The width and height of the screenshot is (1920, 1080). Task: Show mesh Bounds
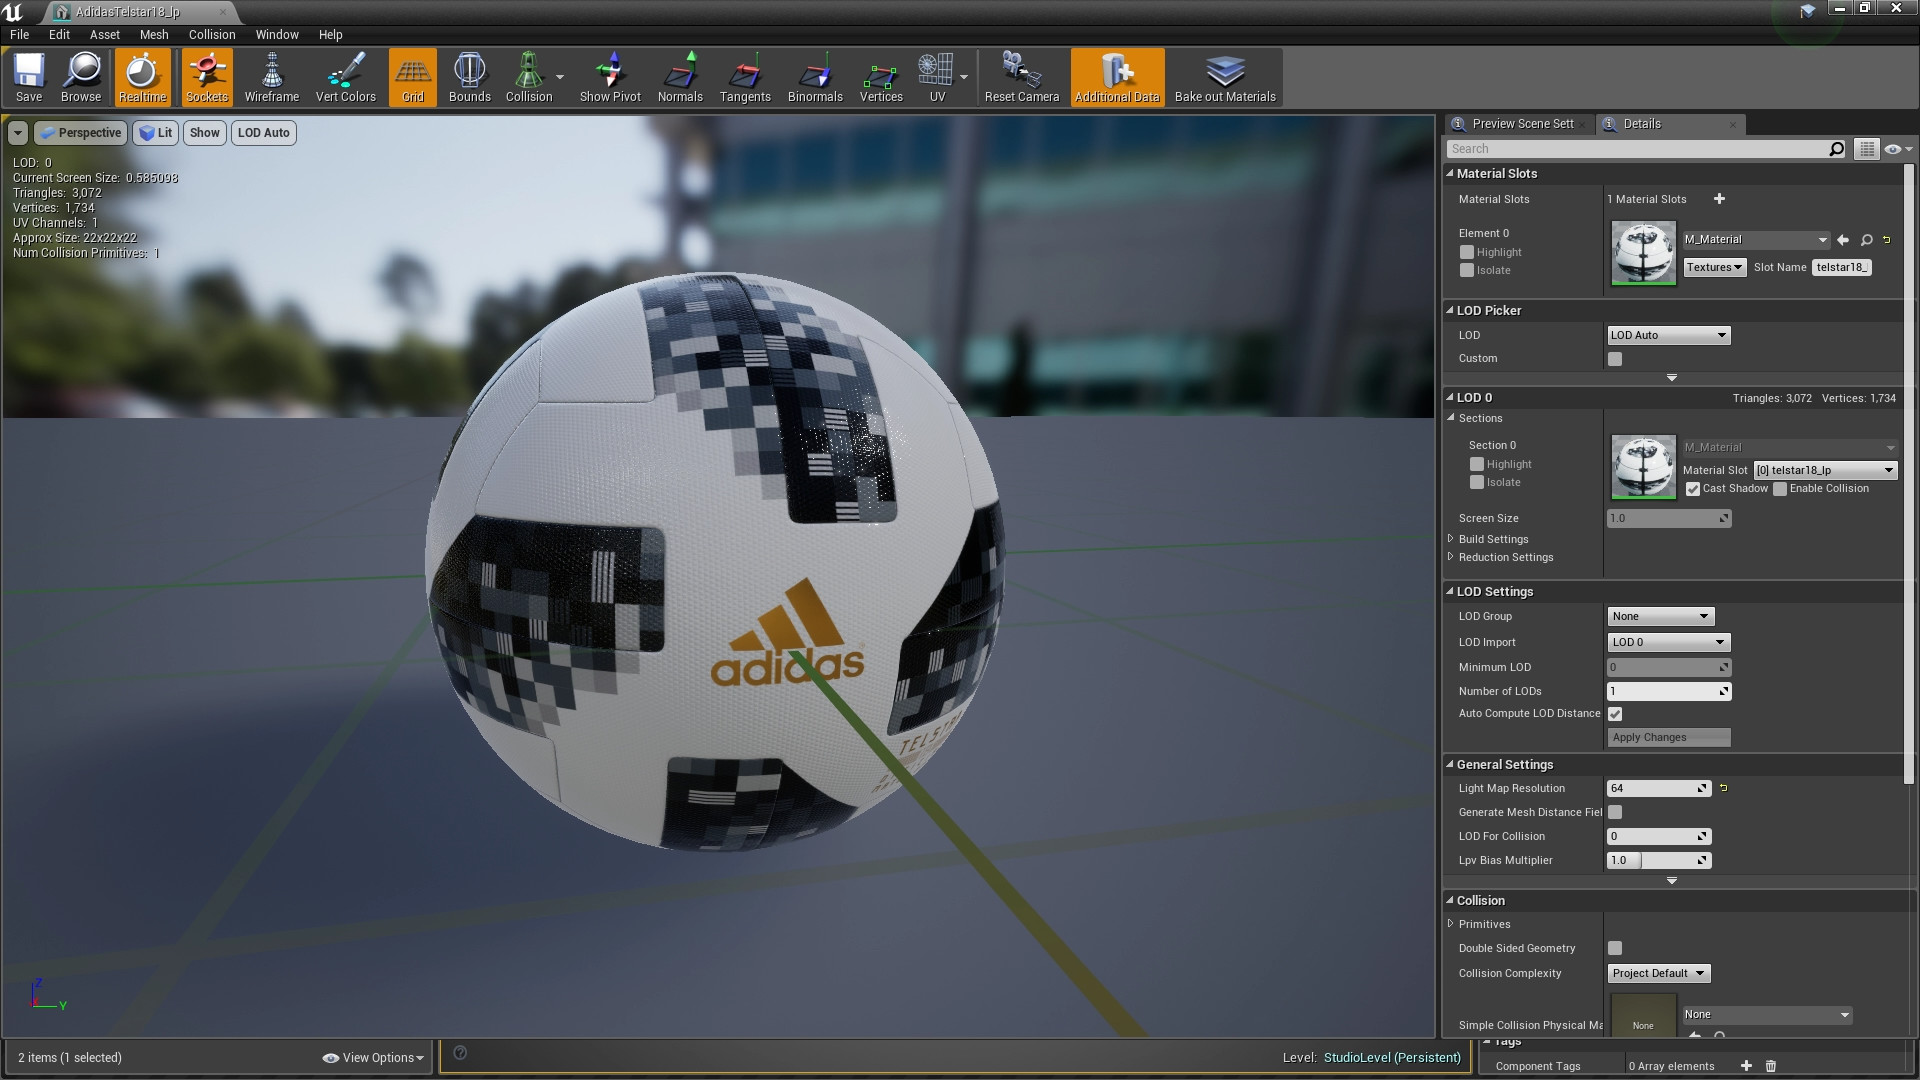470,78
